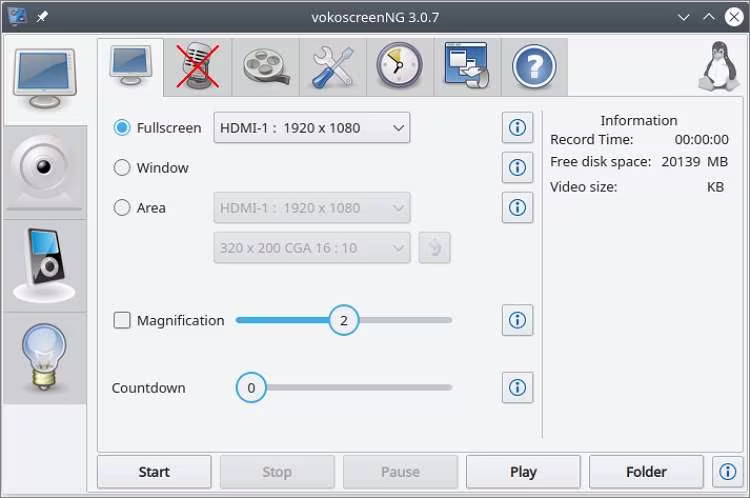The height and width of the screenshot is (498, 750).
Task: Switch to the wrench and screwdriver settings tab
Action: [333, 67]
